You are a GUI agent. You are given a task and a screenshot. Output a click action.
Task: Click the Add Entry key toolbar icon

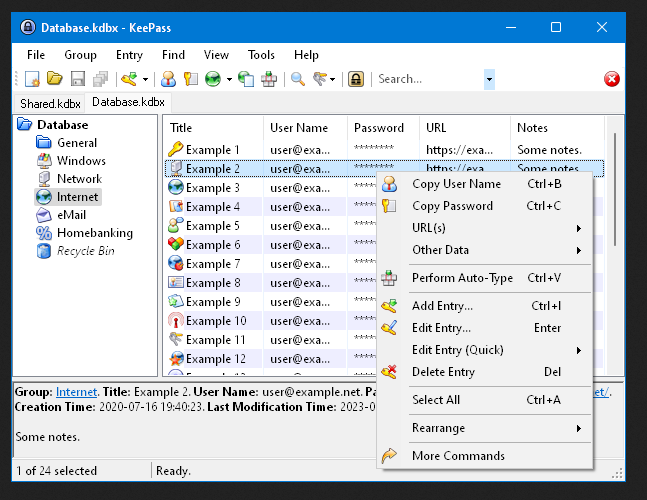click(129, 78)
